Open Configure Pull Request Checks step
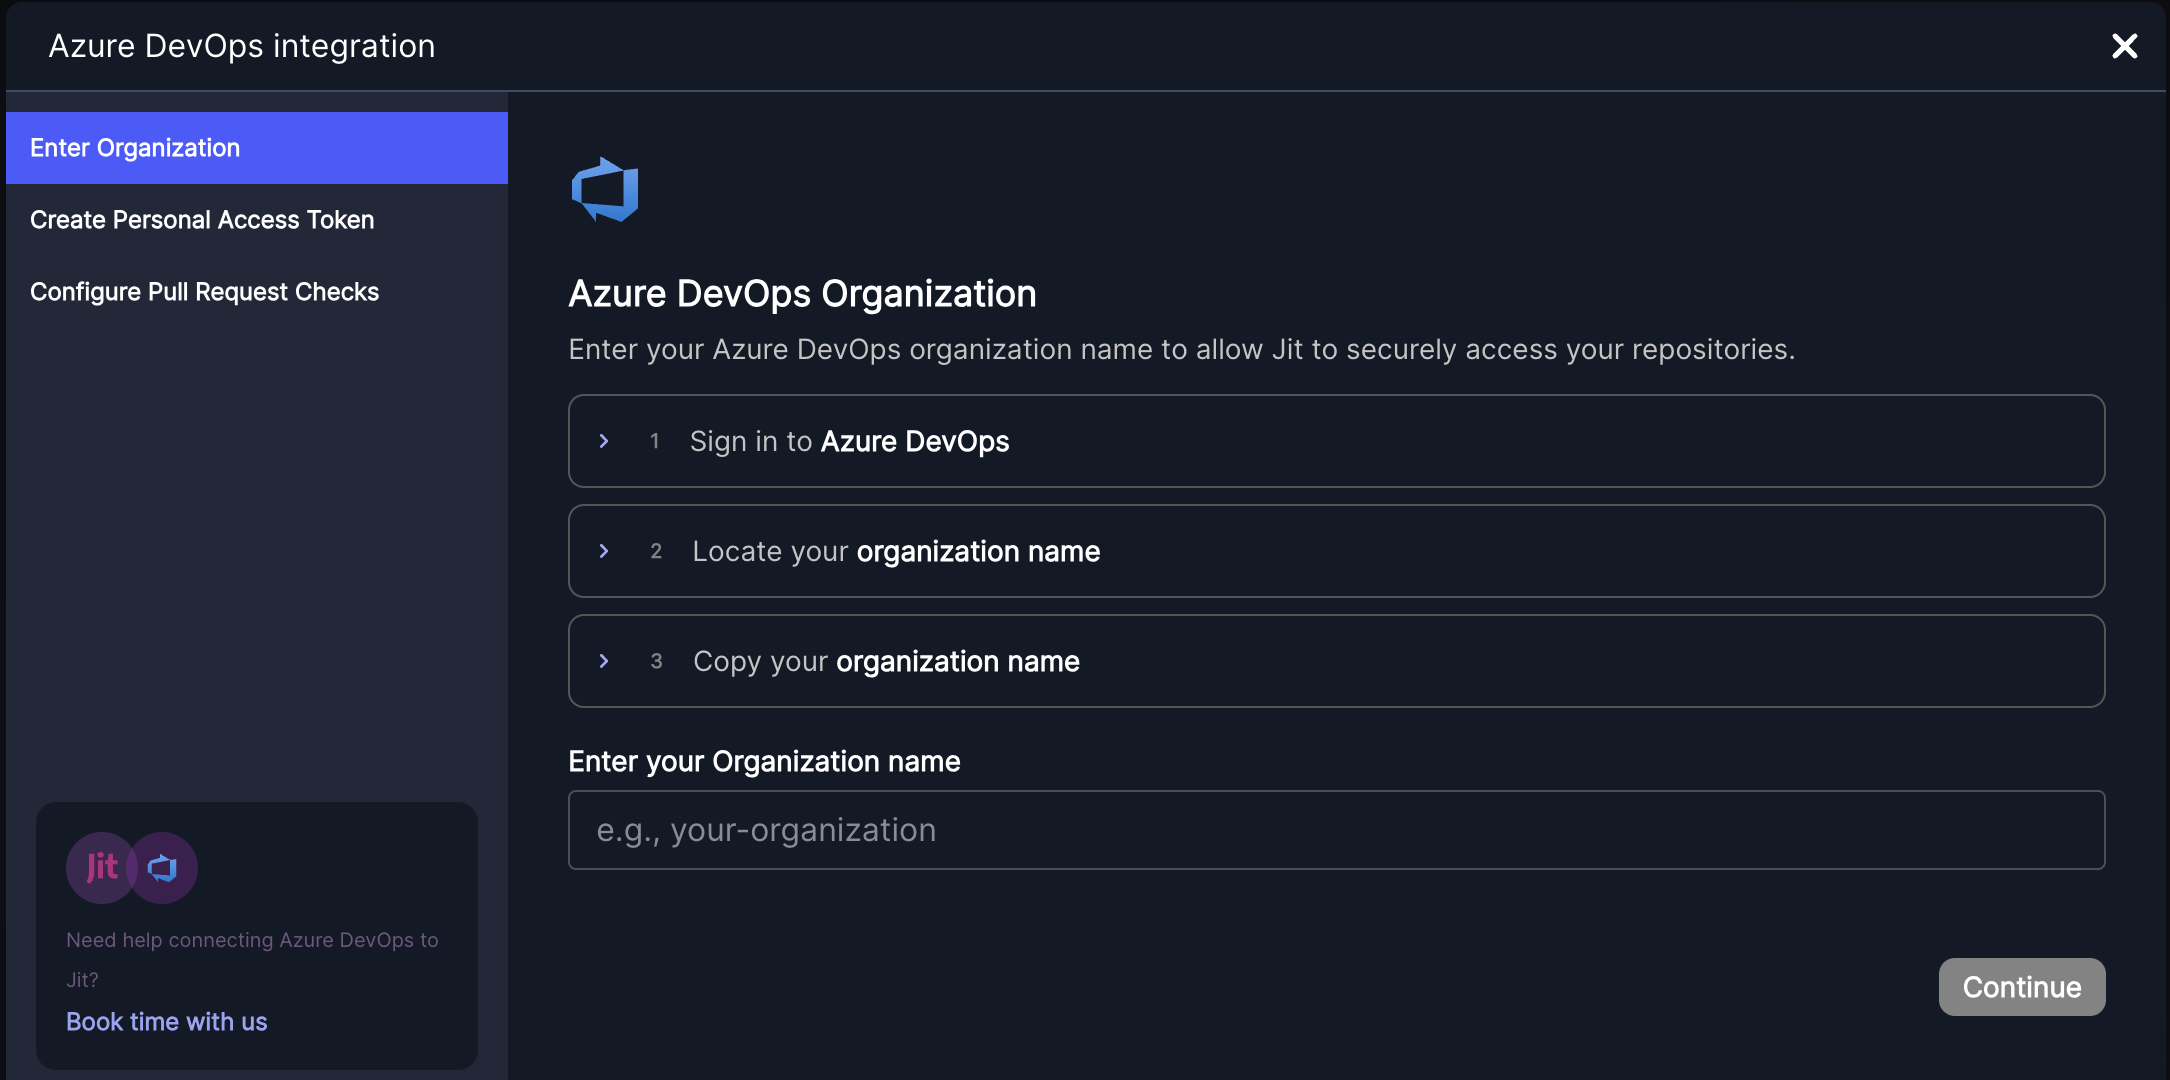Image resolution: width=2170 pixels, height=1080 pixels. [204, 292]
